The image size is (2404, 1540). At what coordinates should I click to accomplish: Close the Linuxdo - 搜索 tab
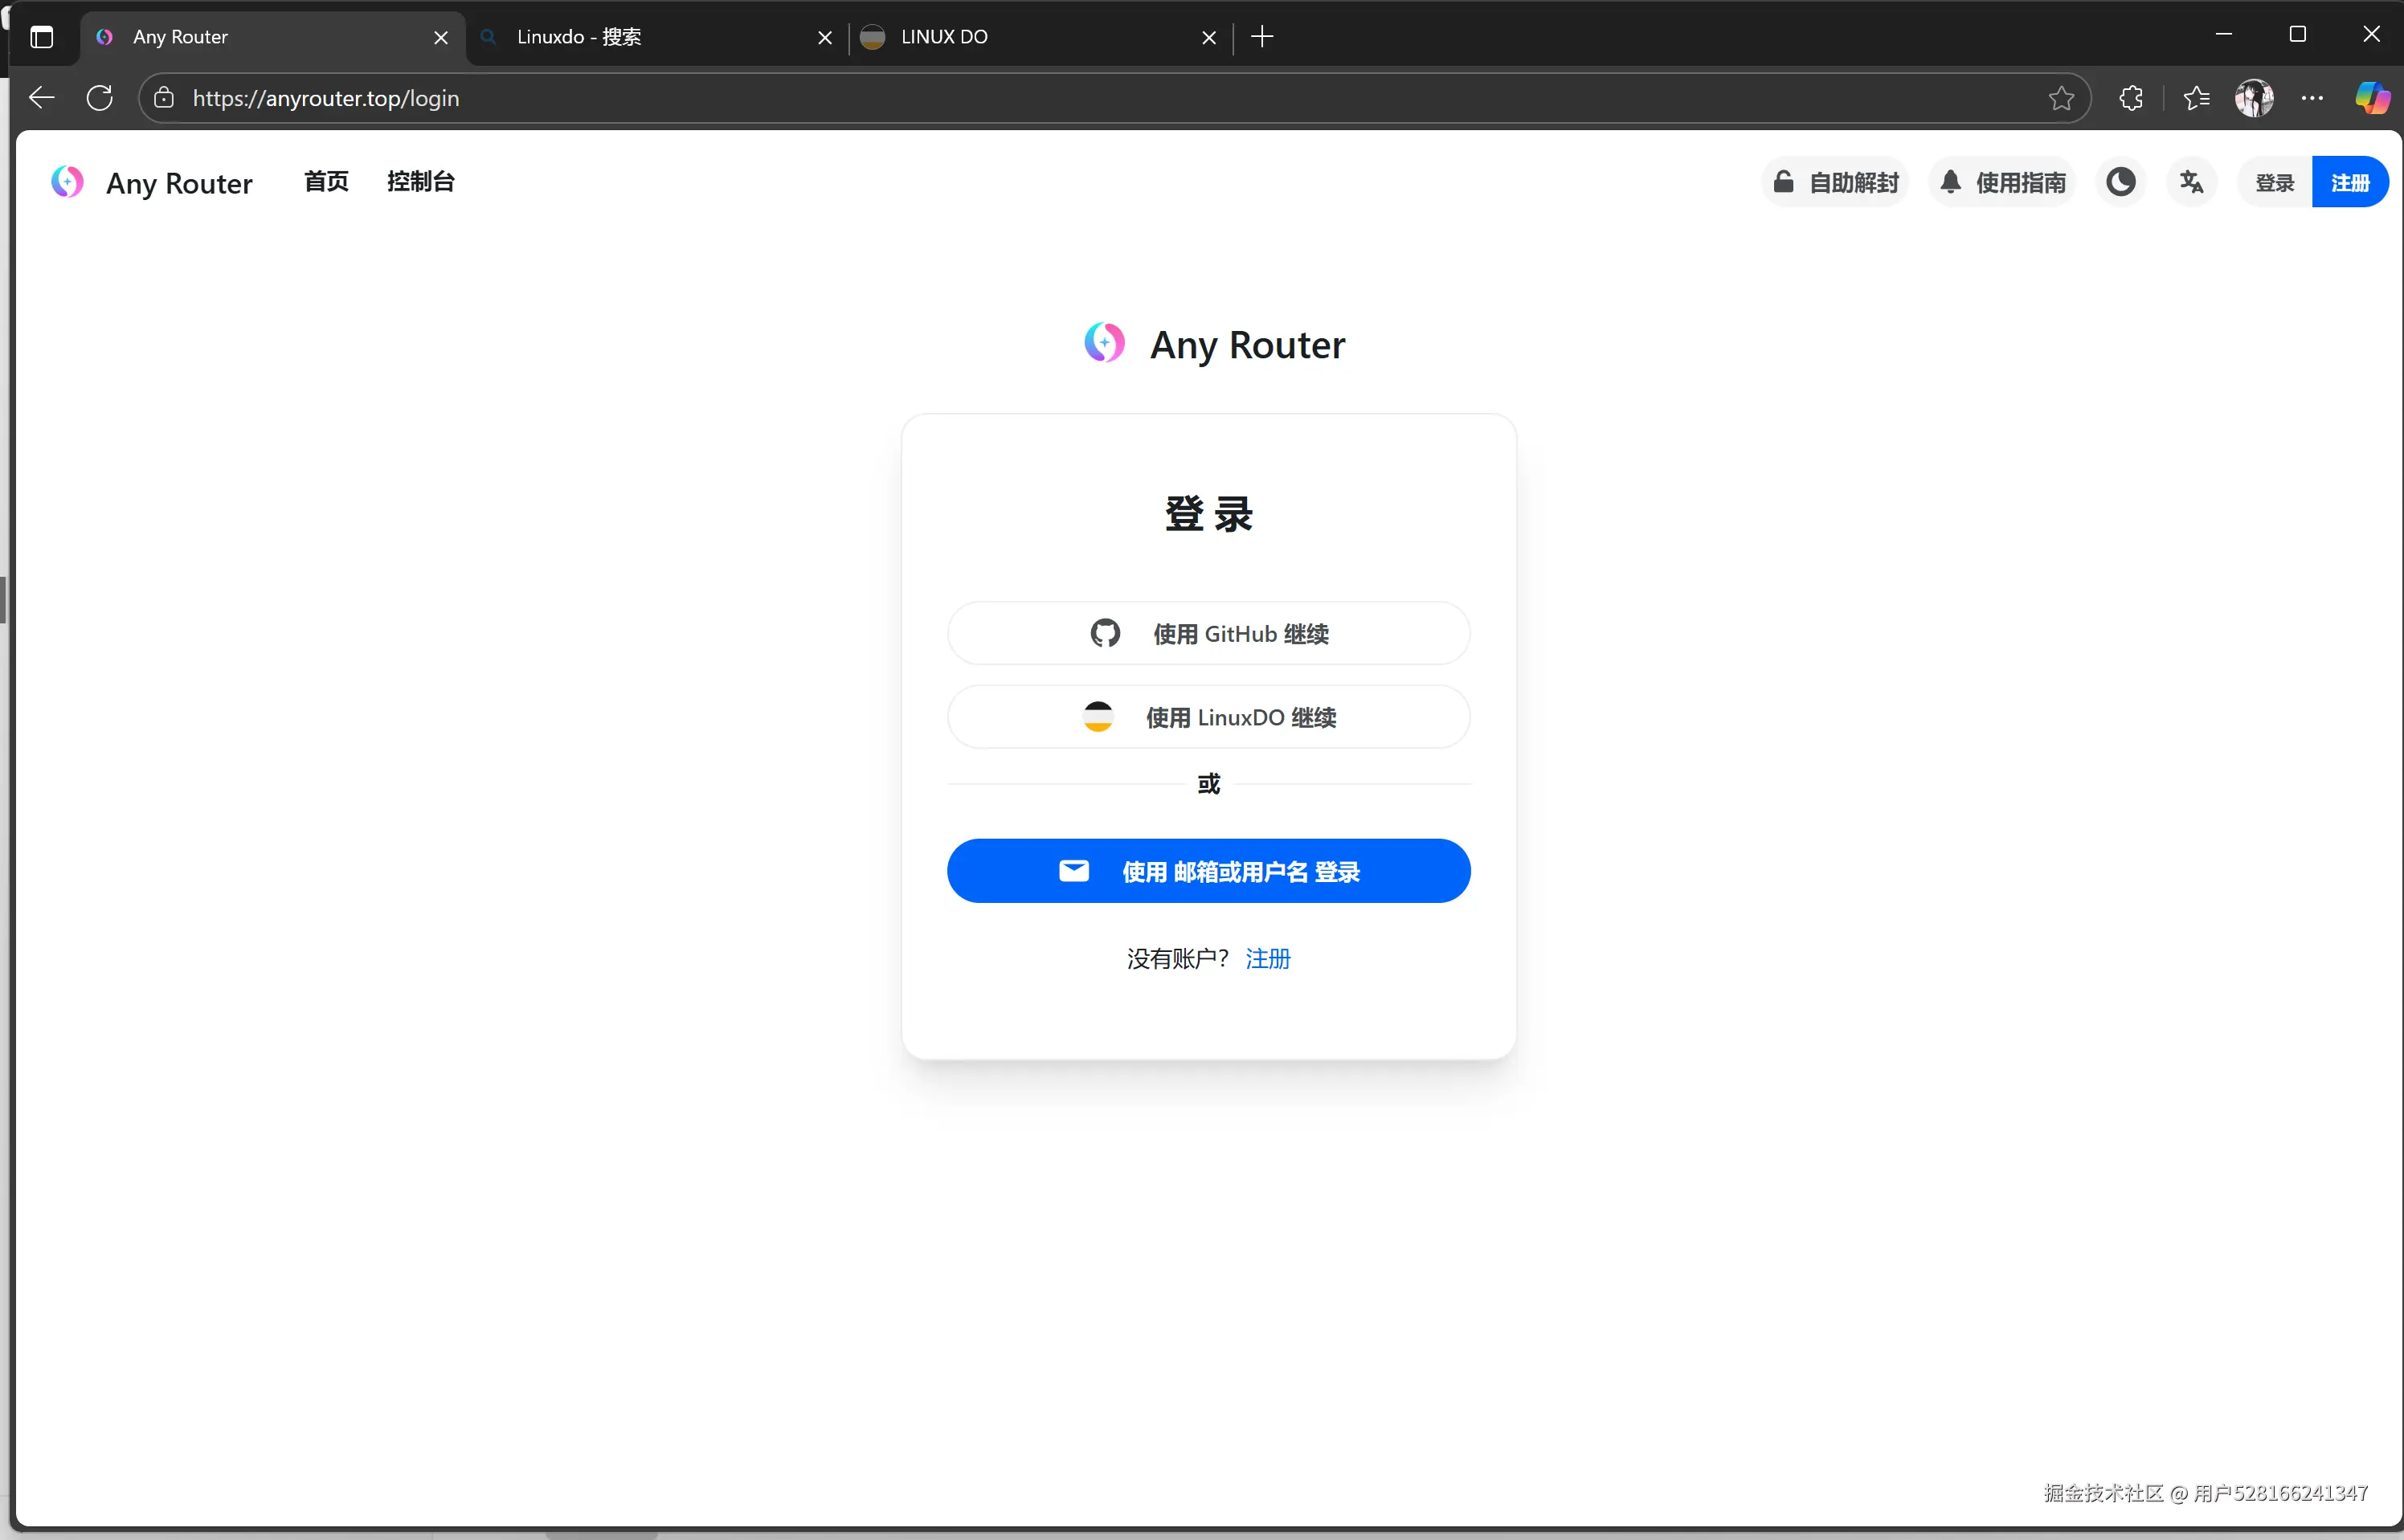(825, 37)
